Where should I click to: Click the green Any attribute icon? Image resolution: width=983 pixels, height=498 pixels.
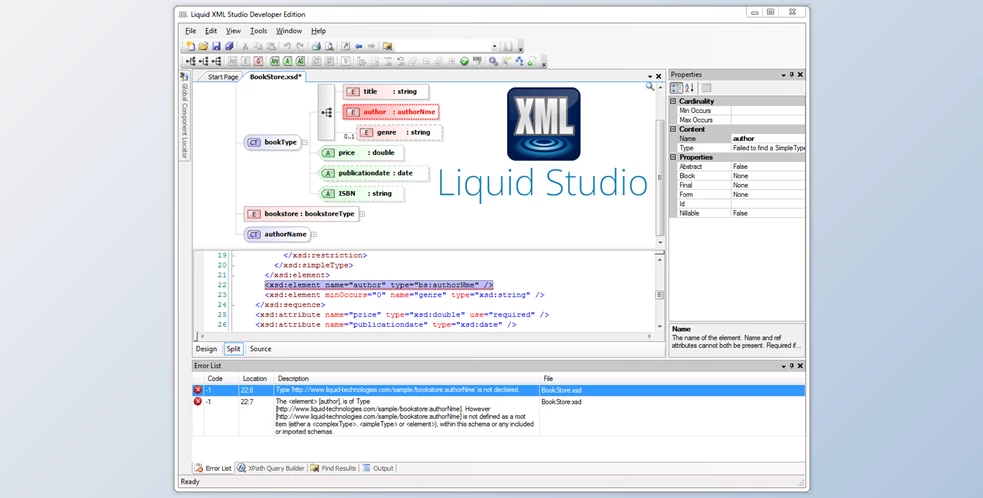click(275, 61)
